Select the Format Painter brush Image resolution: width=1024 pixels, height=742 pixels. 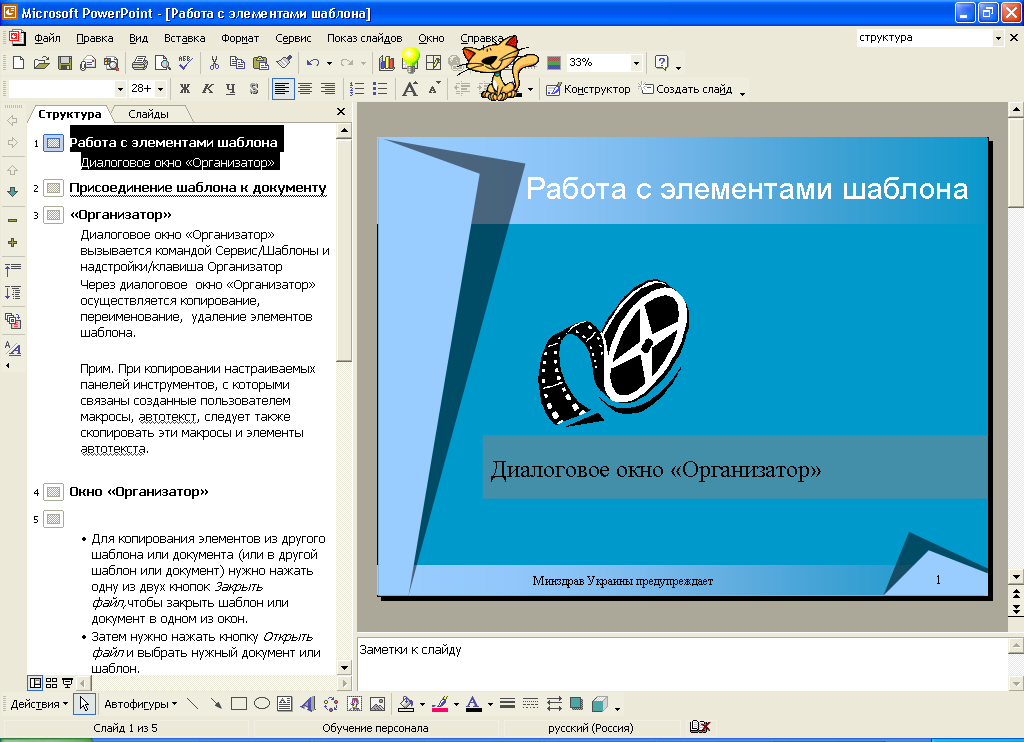pos(284,63)
